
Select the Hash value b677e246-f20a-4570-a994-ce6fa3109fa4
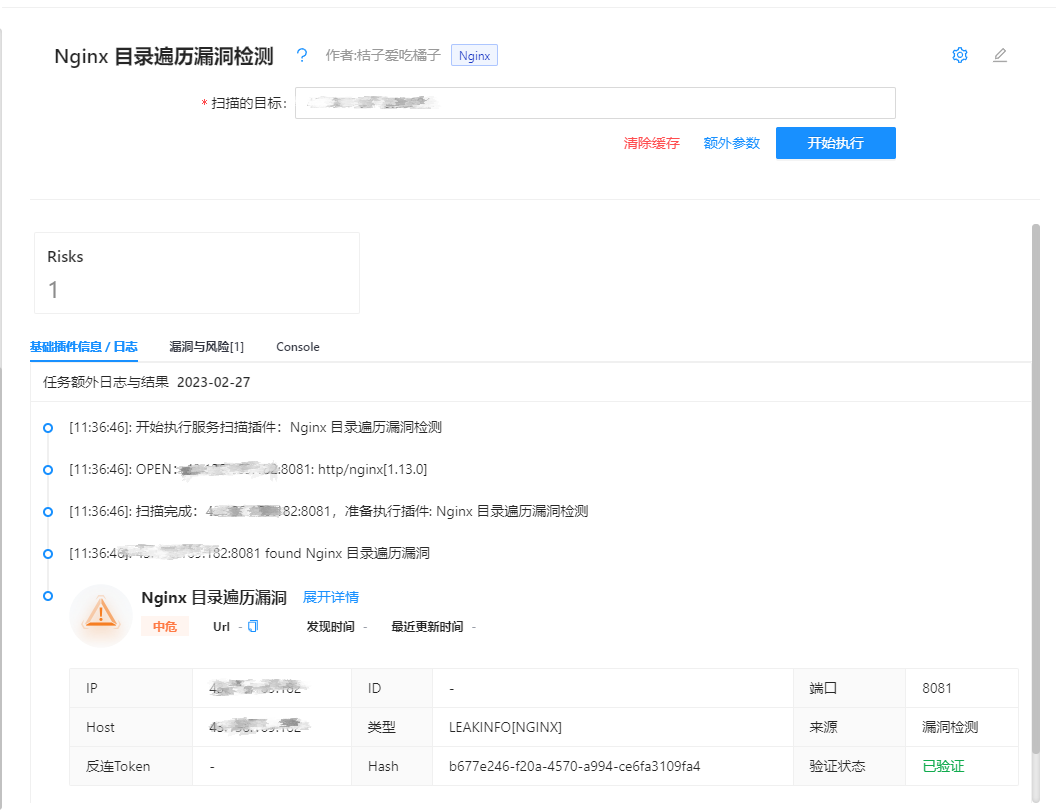[574, 767]
